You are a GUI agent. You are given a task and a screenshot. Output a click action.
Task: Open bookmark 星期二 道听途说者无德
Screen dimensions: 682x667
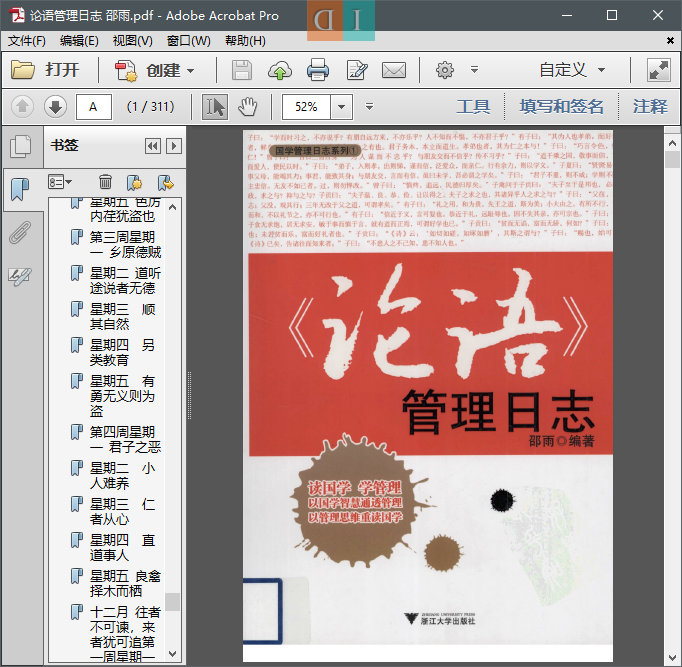(x=125, y=280)
